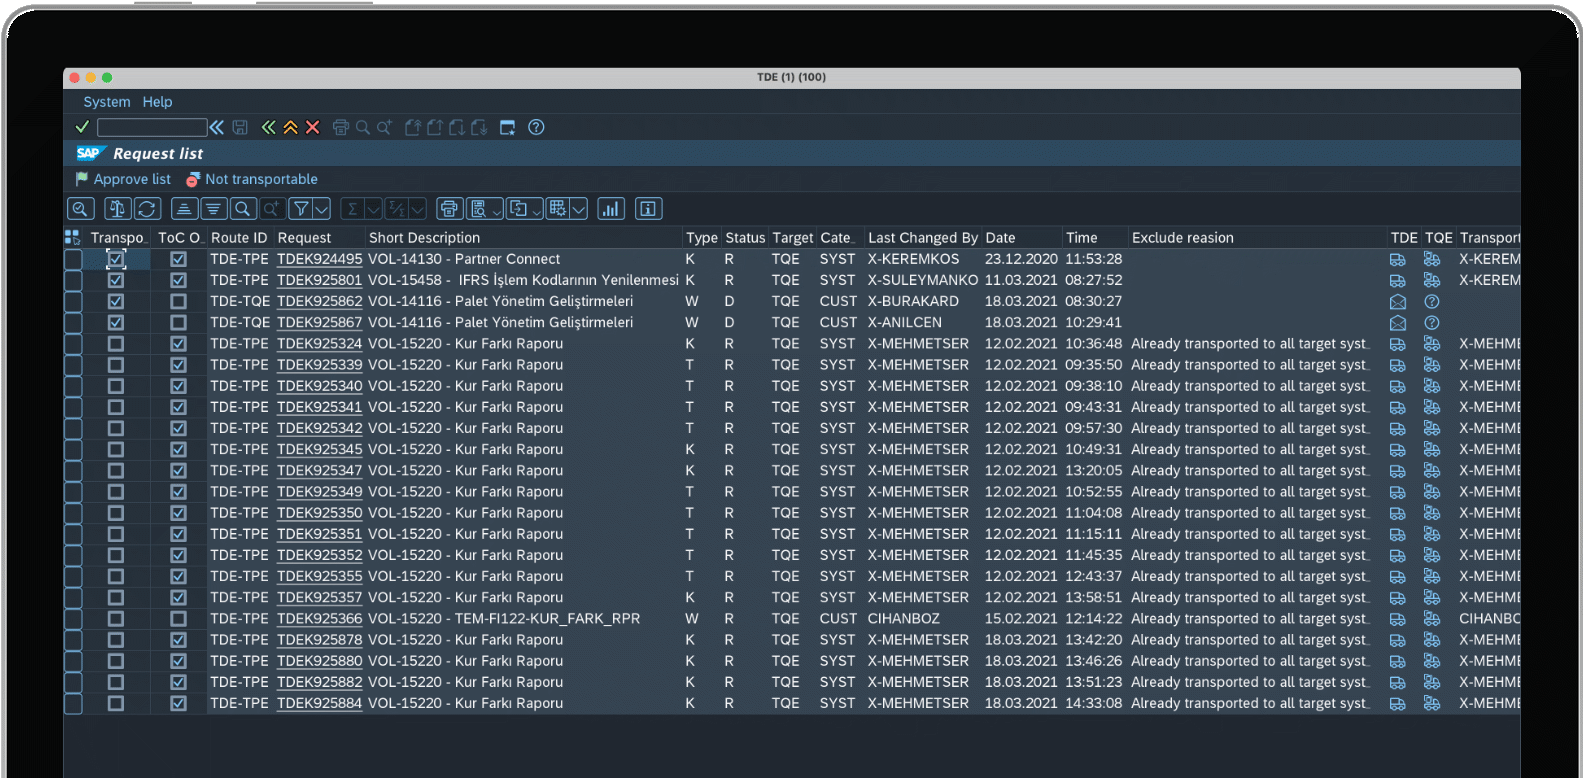This screenshot has width=1583, height=778.
Task: Click the Print icon in list toolbar
Action: pos(449,208)
